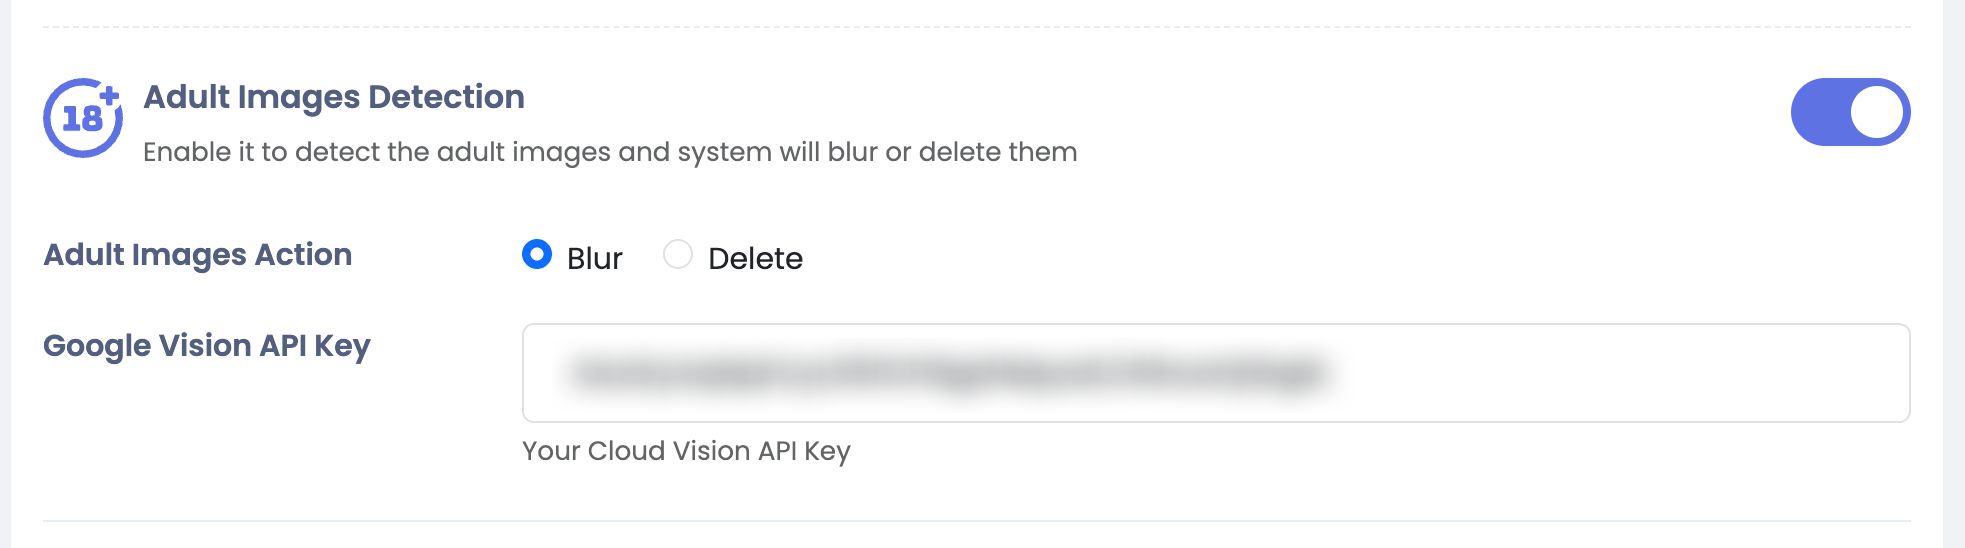Click the word 'Detection' in the heading
Screen dimensions: 1965x548
[446, 97]
